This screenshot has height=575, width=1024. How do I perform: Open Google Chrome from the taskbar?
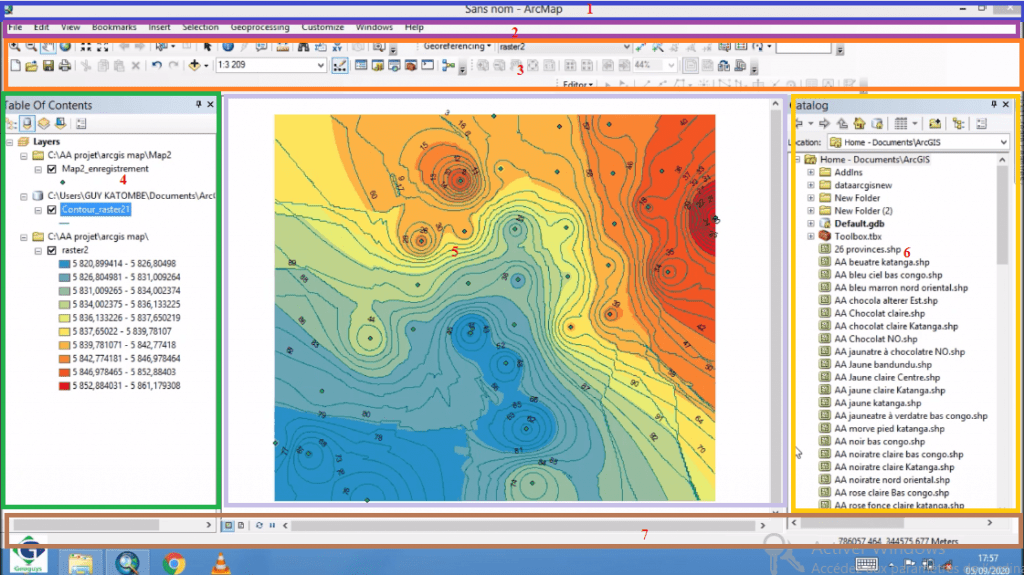tap(174, 562)
